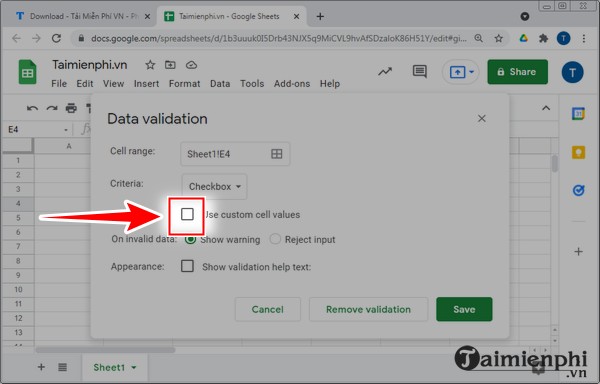The image size is (600, 384).
Task: Open the Sheet1 tab dropdown arrow
Action: (x=134, y=368)
